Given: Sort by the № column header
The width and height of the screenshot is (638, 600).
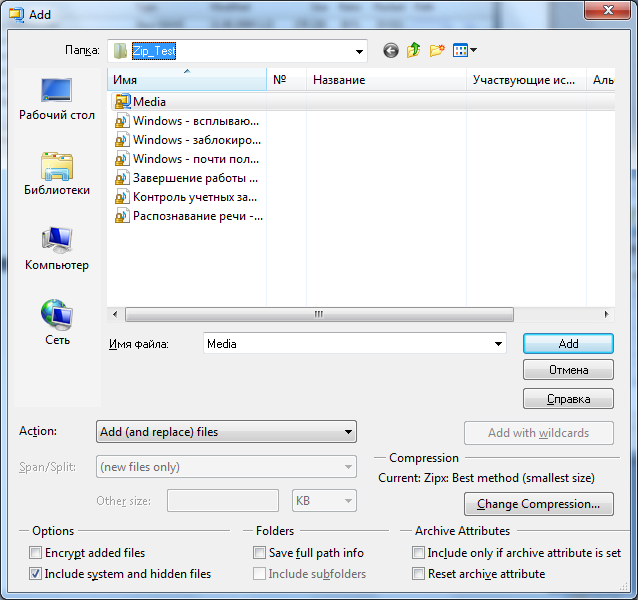Looking at the screenshot, I should pyautogui.click(x=286, y=79).
